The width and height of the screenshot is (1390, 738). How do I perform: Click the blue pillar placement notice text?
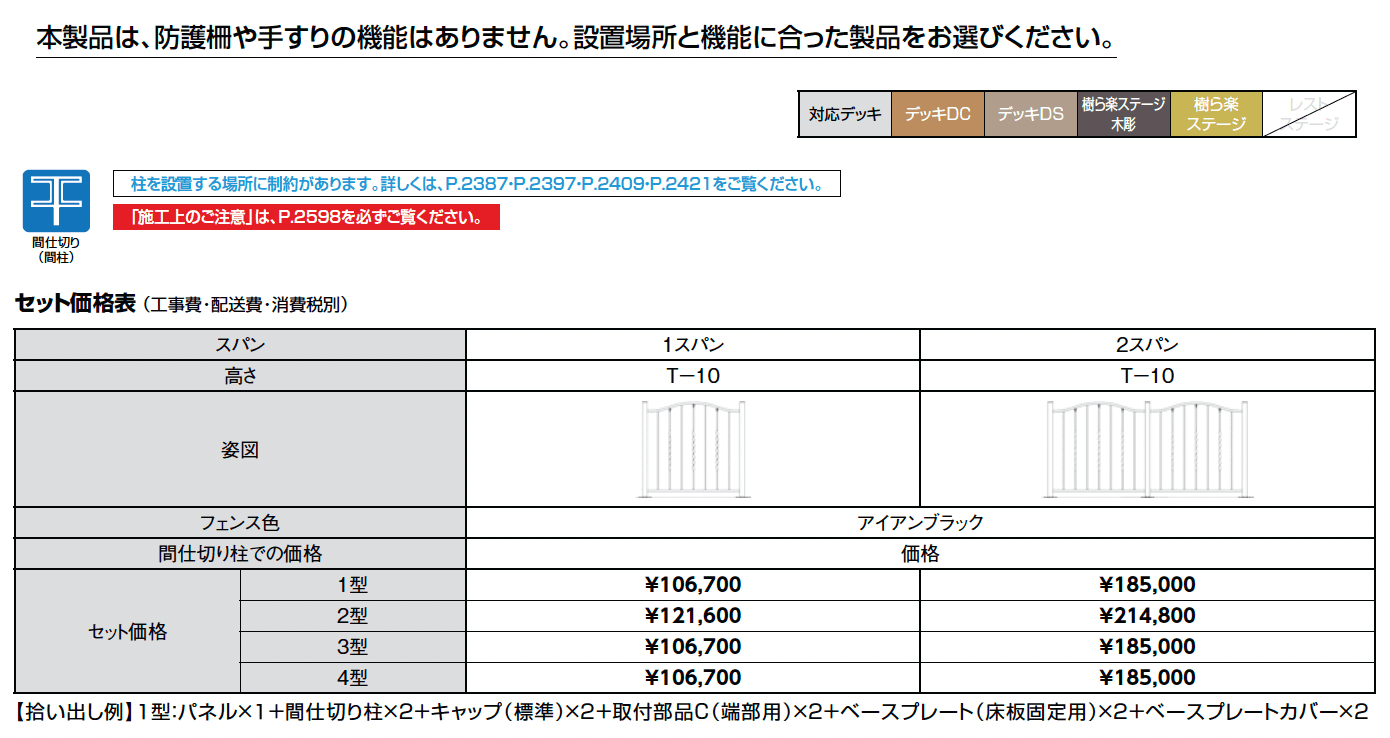(477, 184)
